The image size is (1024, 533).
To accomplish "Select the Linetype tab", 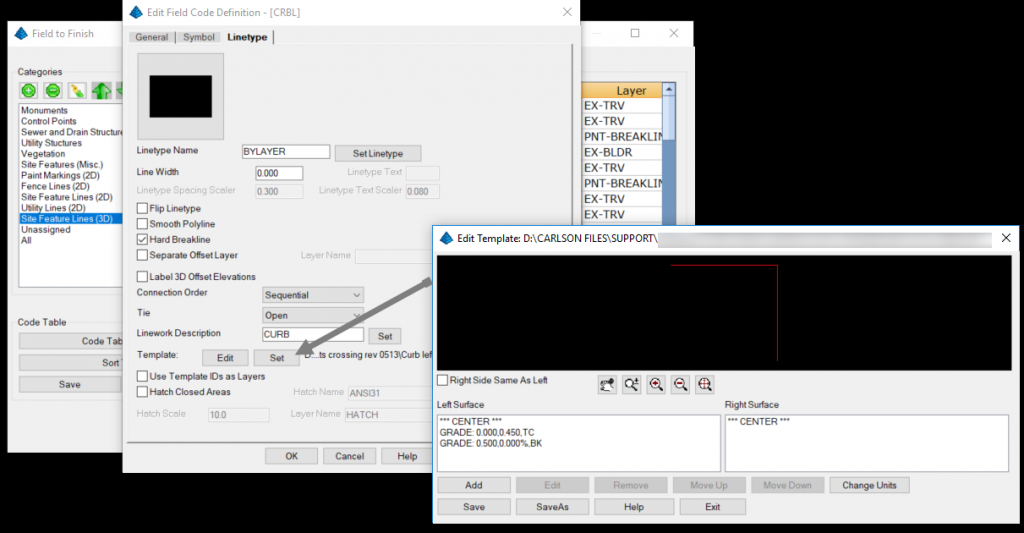I will tap(247, 37).
